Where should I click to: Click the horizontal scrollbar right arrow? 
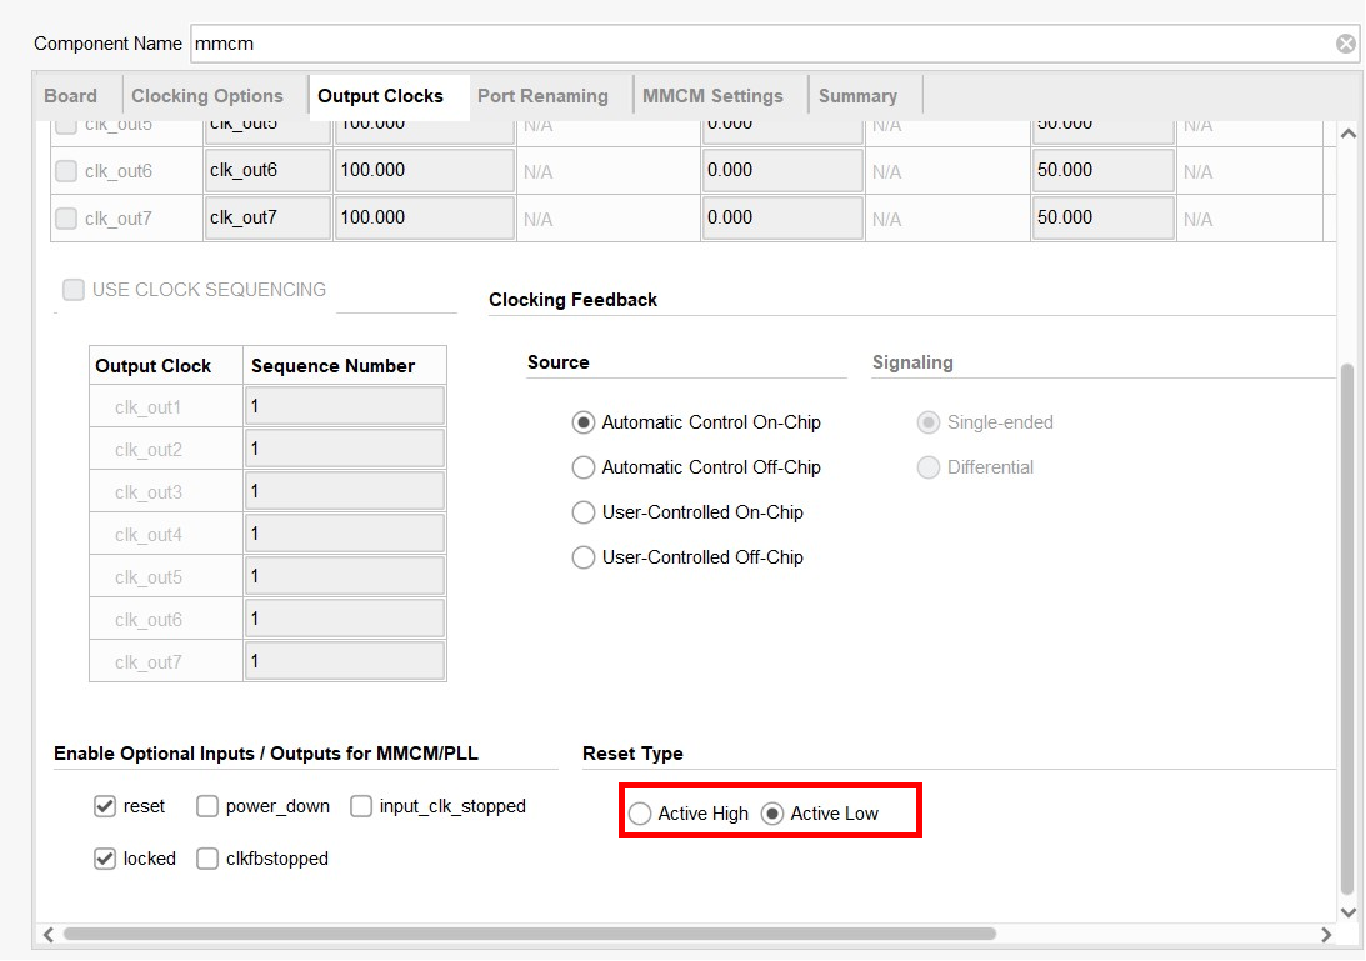1326,934
